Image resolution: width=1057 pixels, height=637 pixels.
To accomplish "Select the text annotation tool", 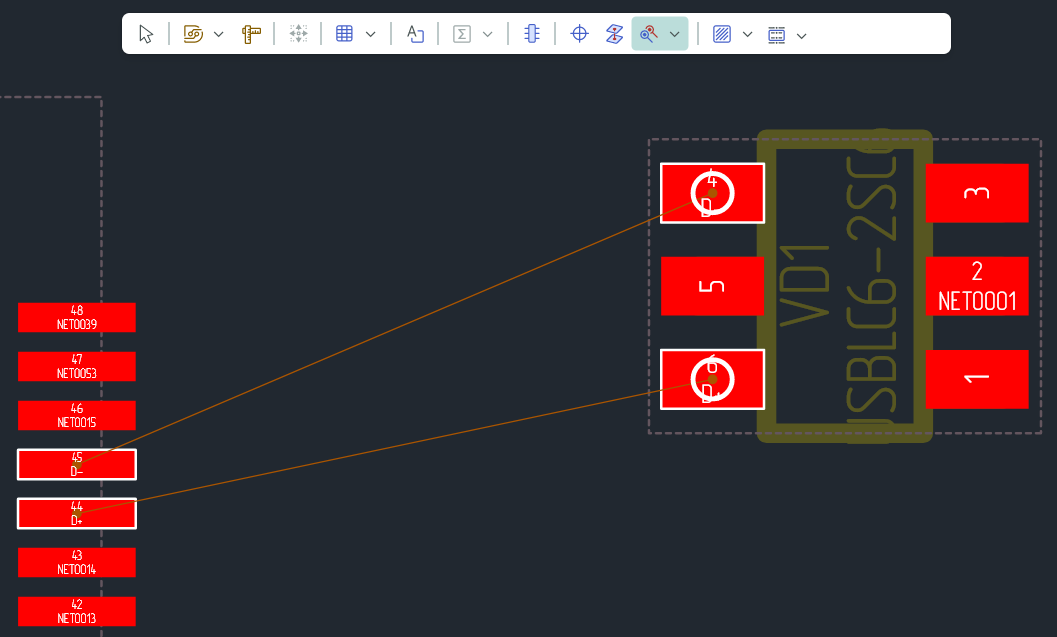I will (x=415, y=34).
